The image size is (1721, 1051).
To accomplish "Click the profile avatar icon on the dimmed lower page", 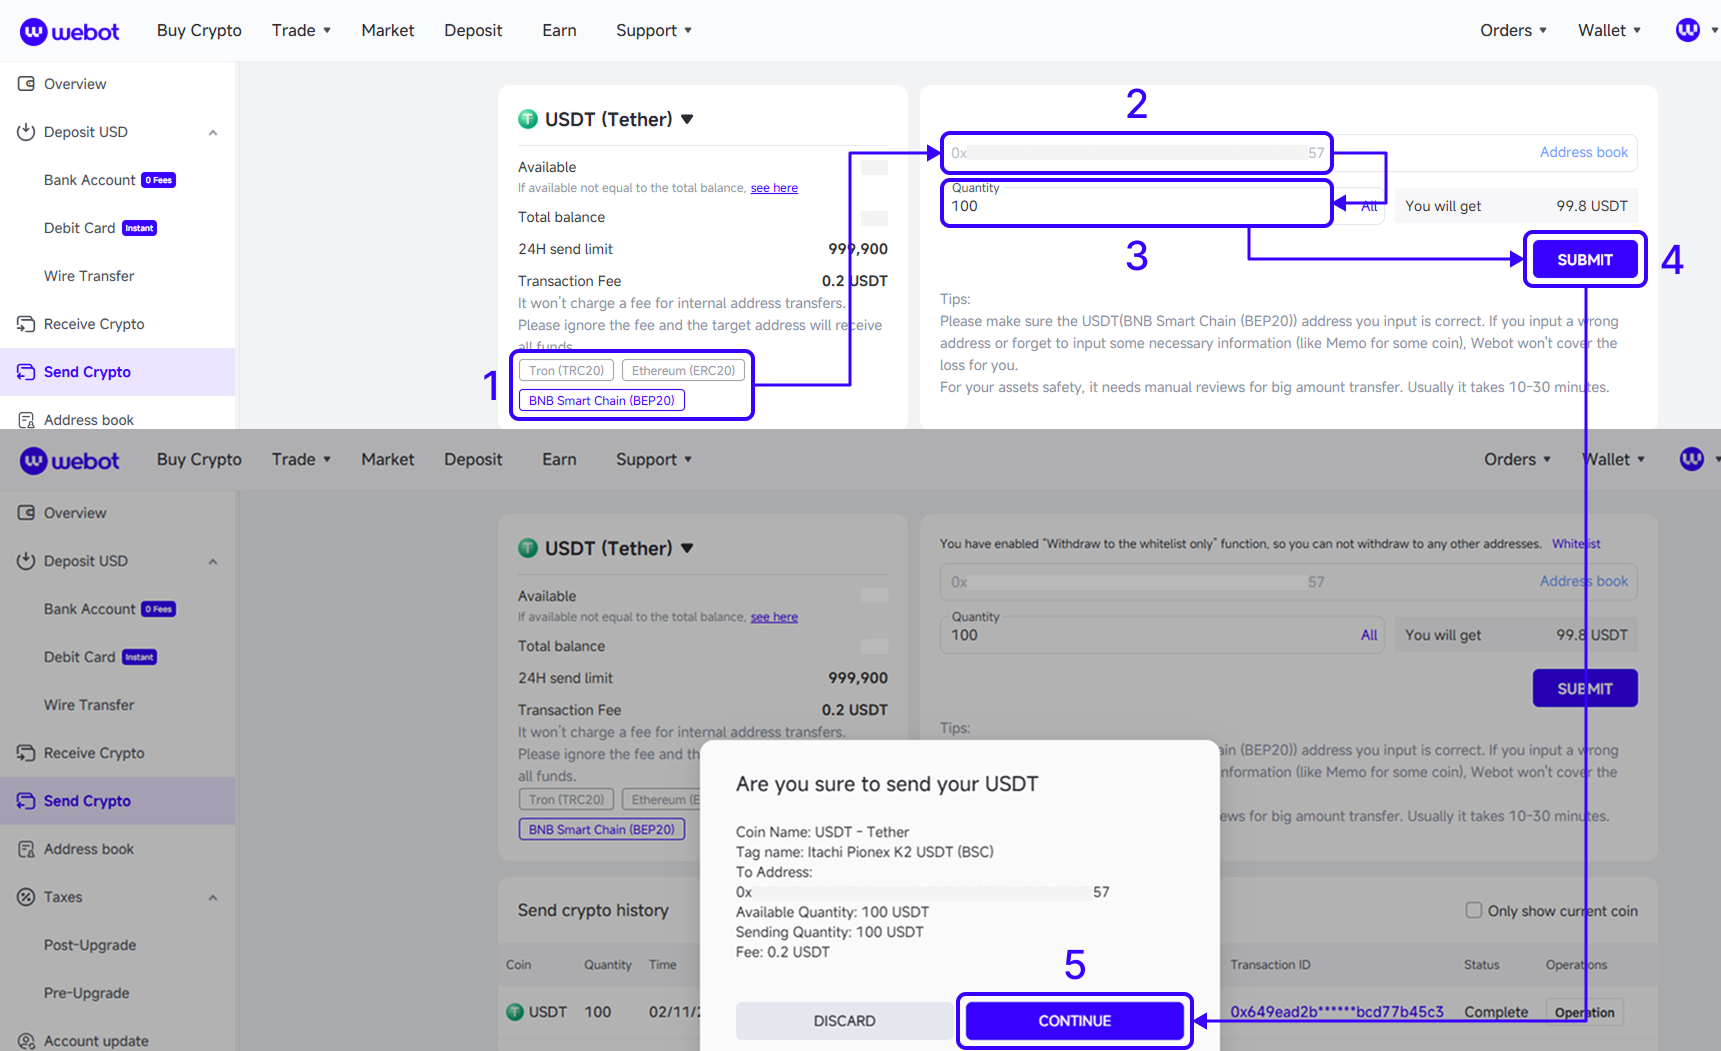I will (x=1692, y=459).
